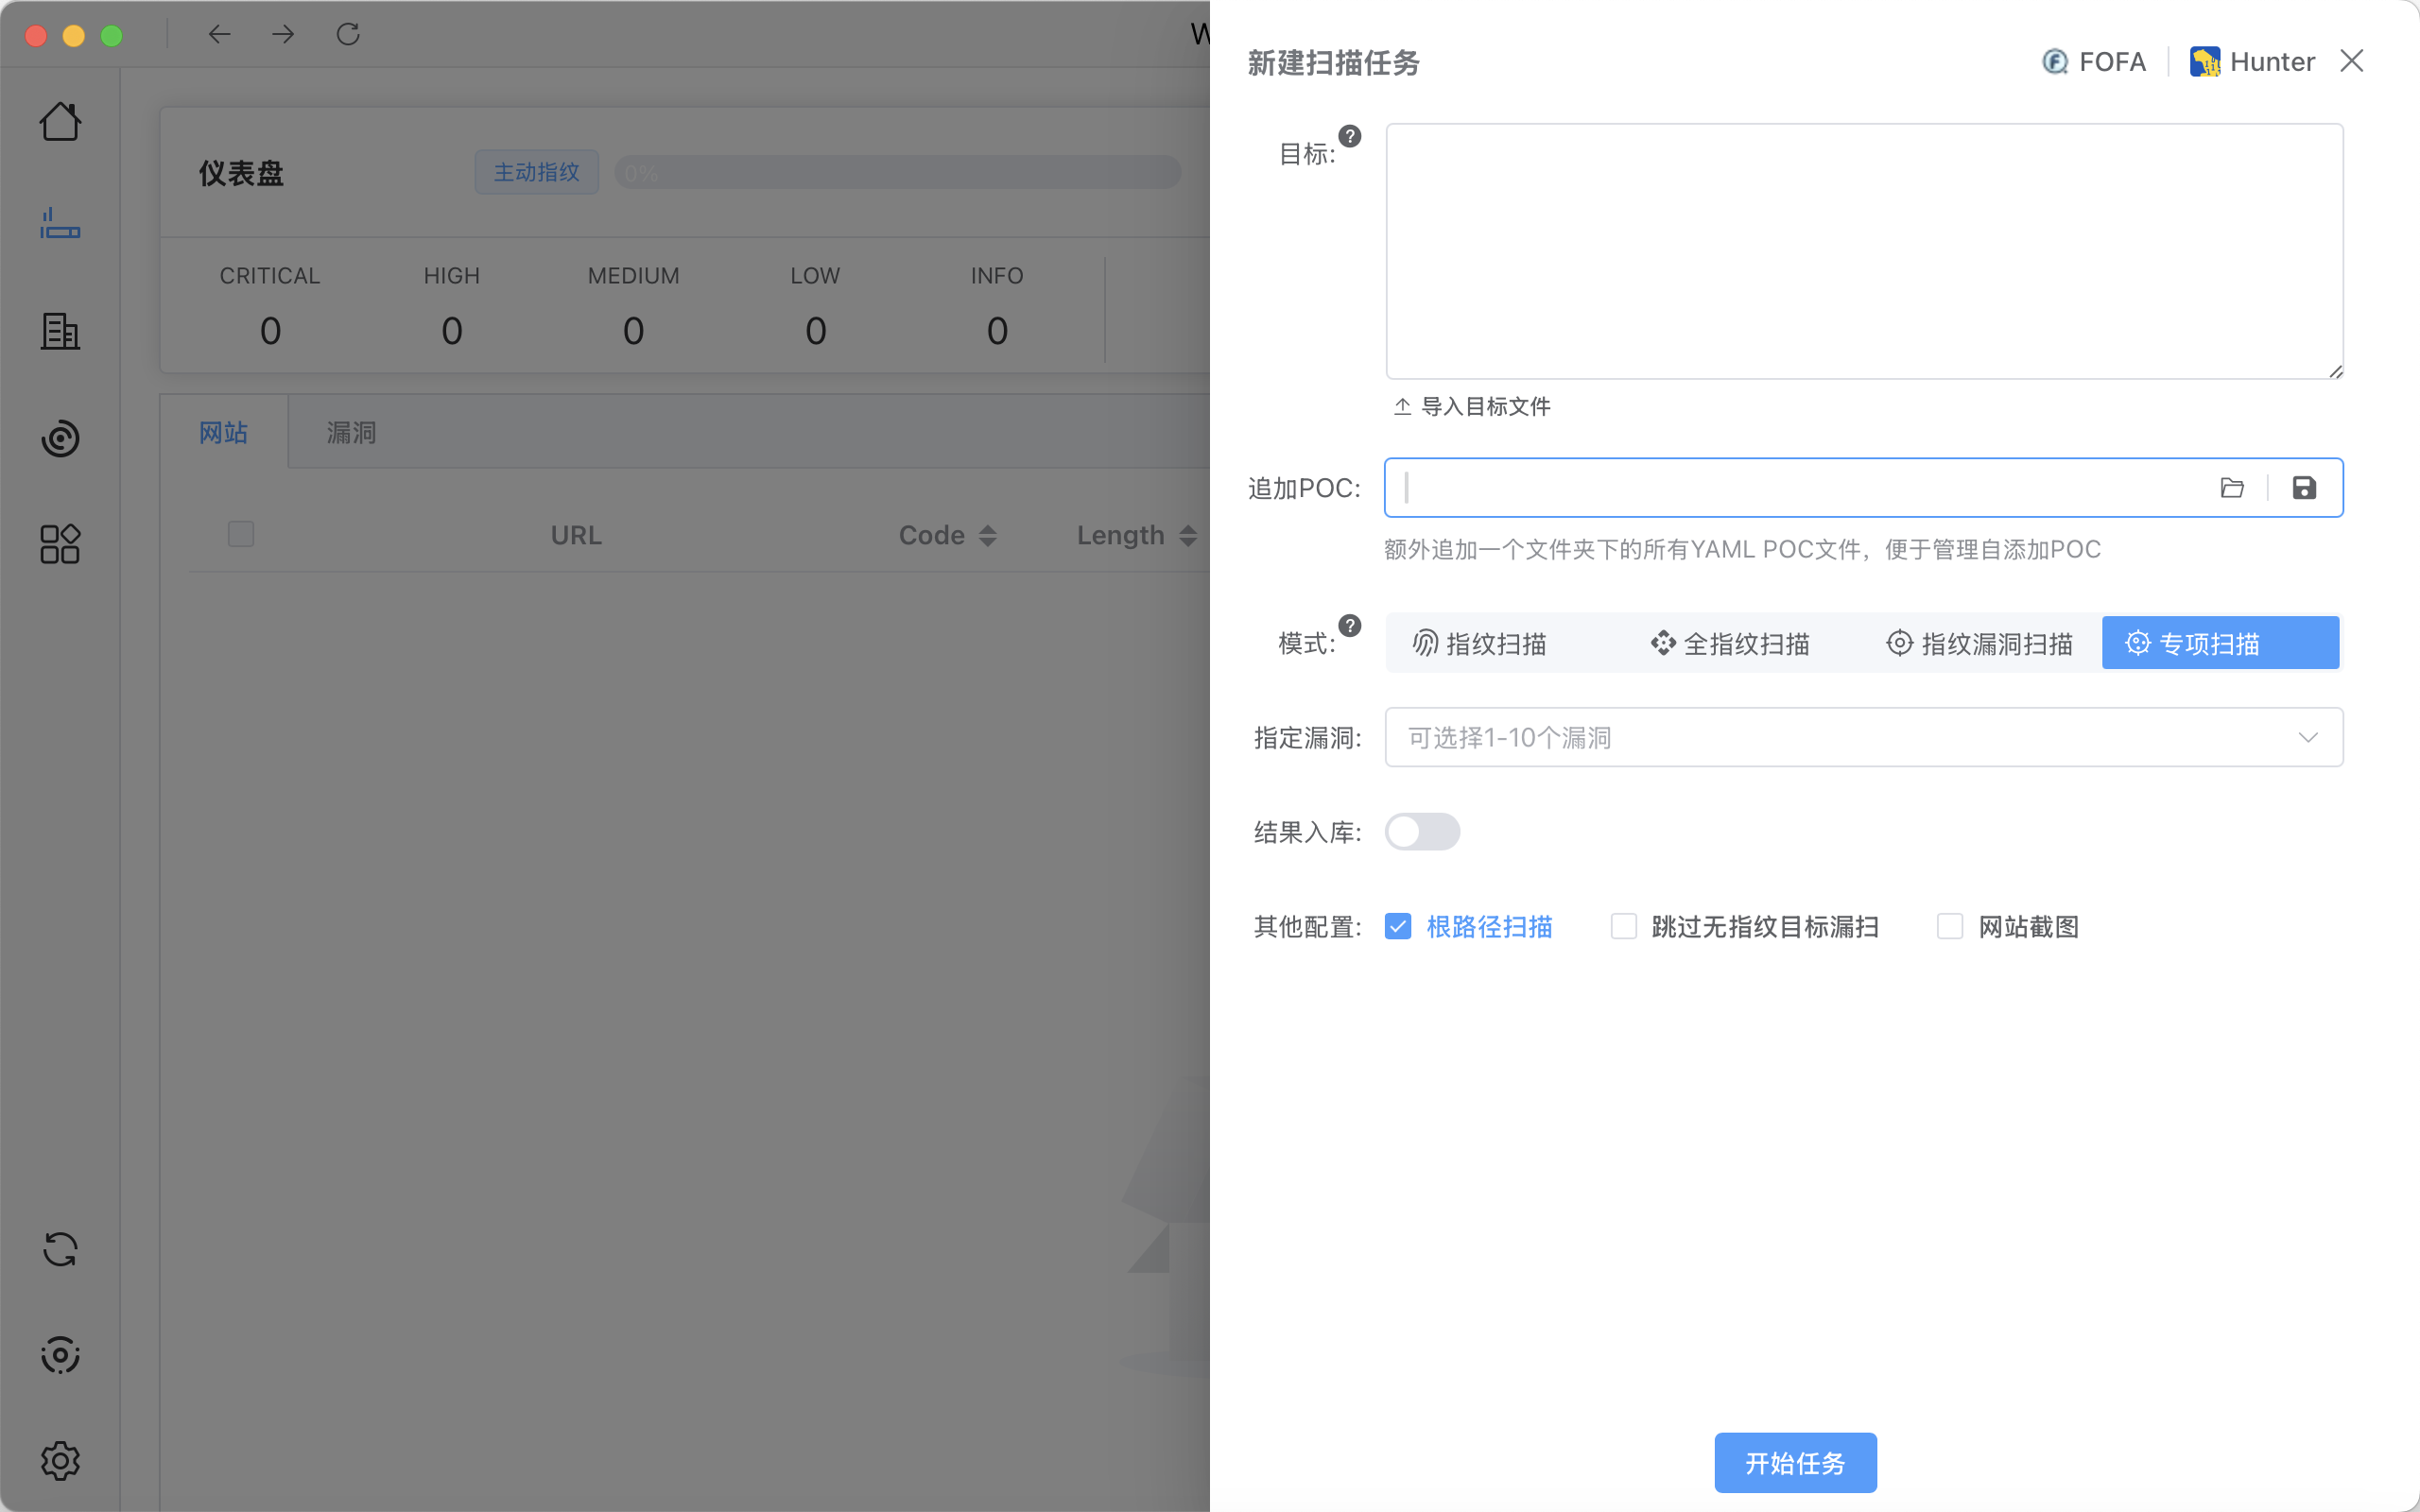Open the settings gear in sidebar
Image resolution: width=2420 pixels, height=1512 pixels.
pos(60,1461)
